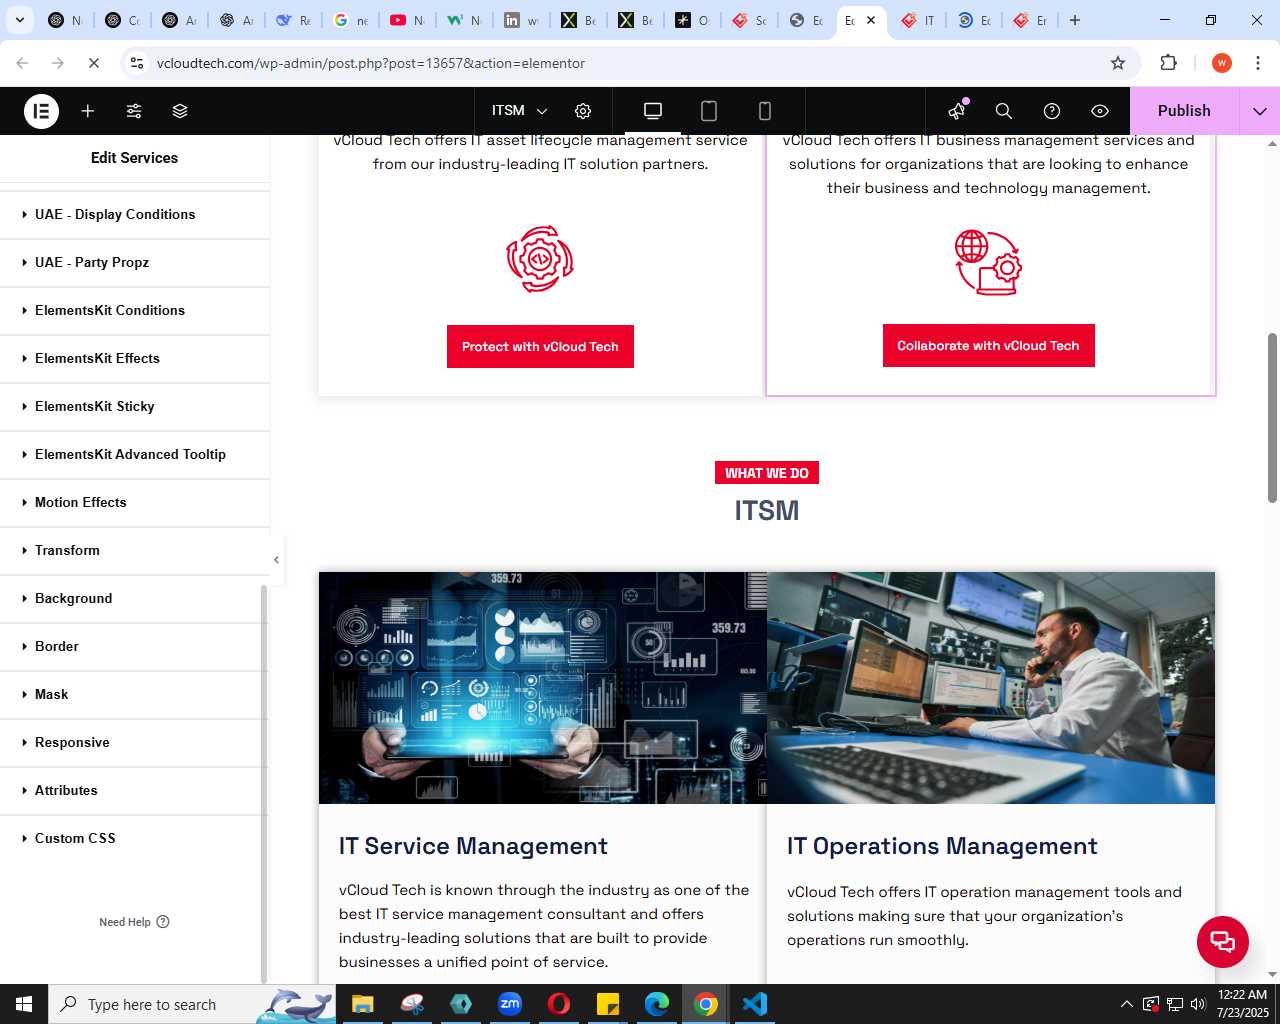
Task: Open the Structure layers icon
Action: point(180,111)
